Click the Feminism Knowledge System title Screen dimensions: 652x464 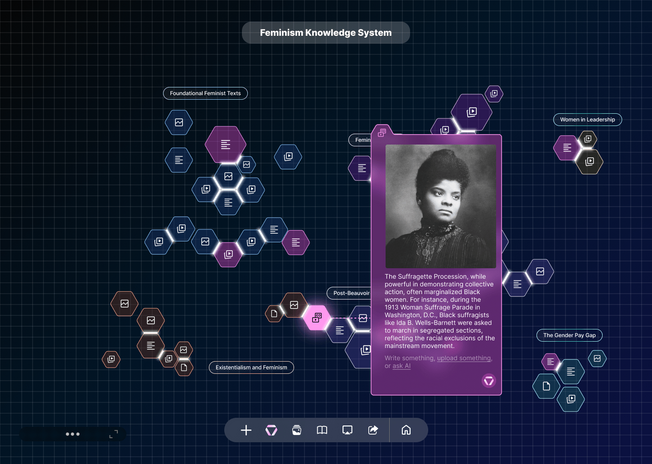pyautogui.click(x=326, y=32)
